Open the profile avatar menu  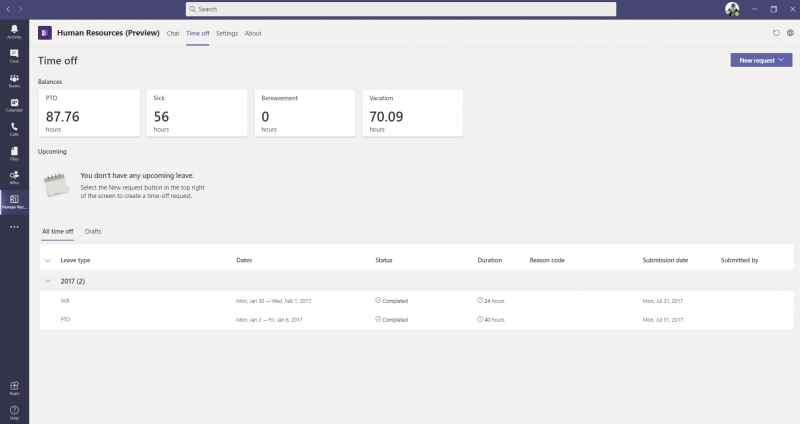click(732, 9)
